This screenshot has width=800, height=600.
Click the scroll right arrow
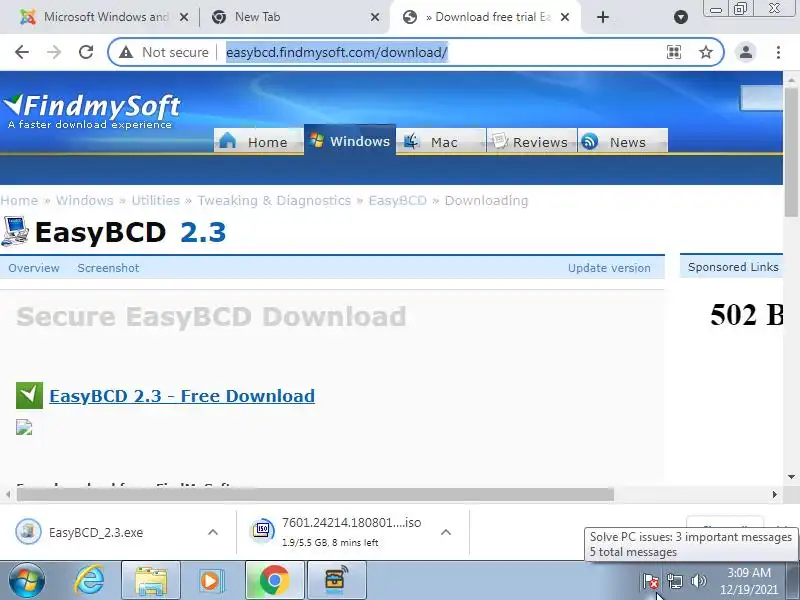pos(774,494)
